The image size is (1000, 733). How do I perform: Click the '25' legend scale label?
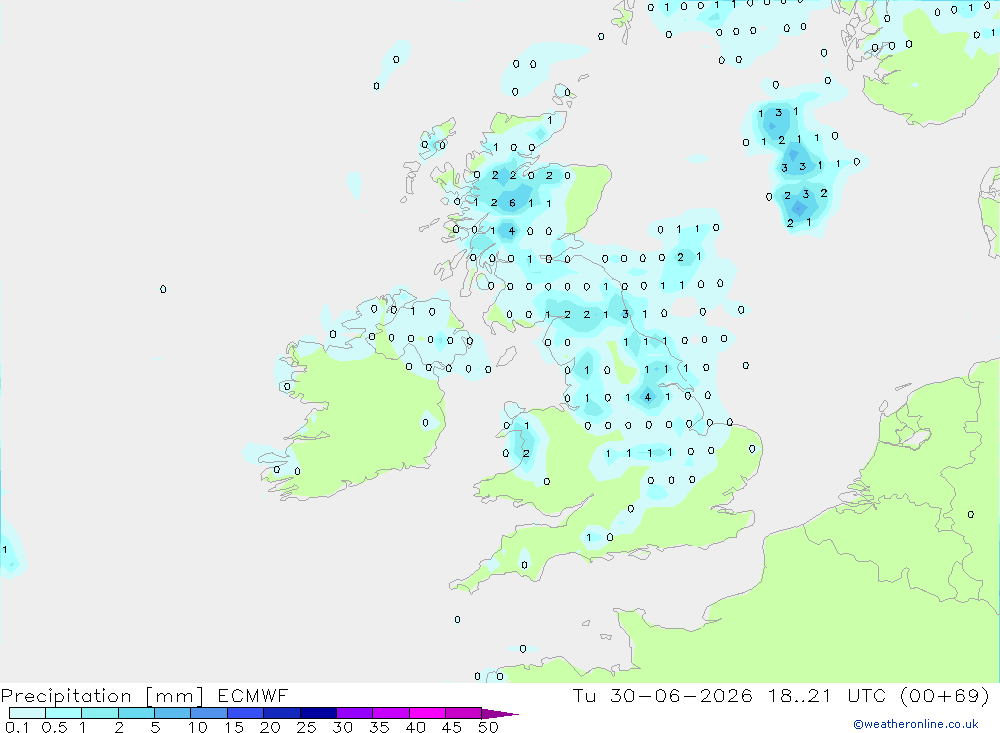coord(306,727)
